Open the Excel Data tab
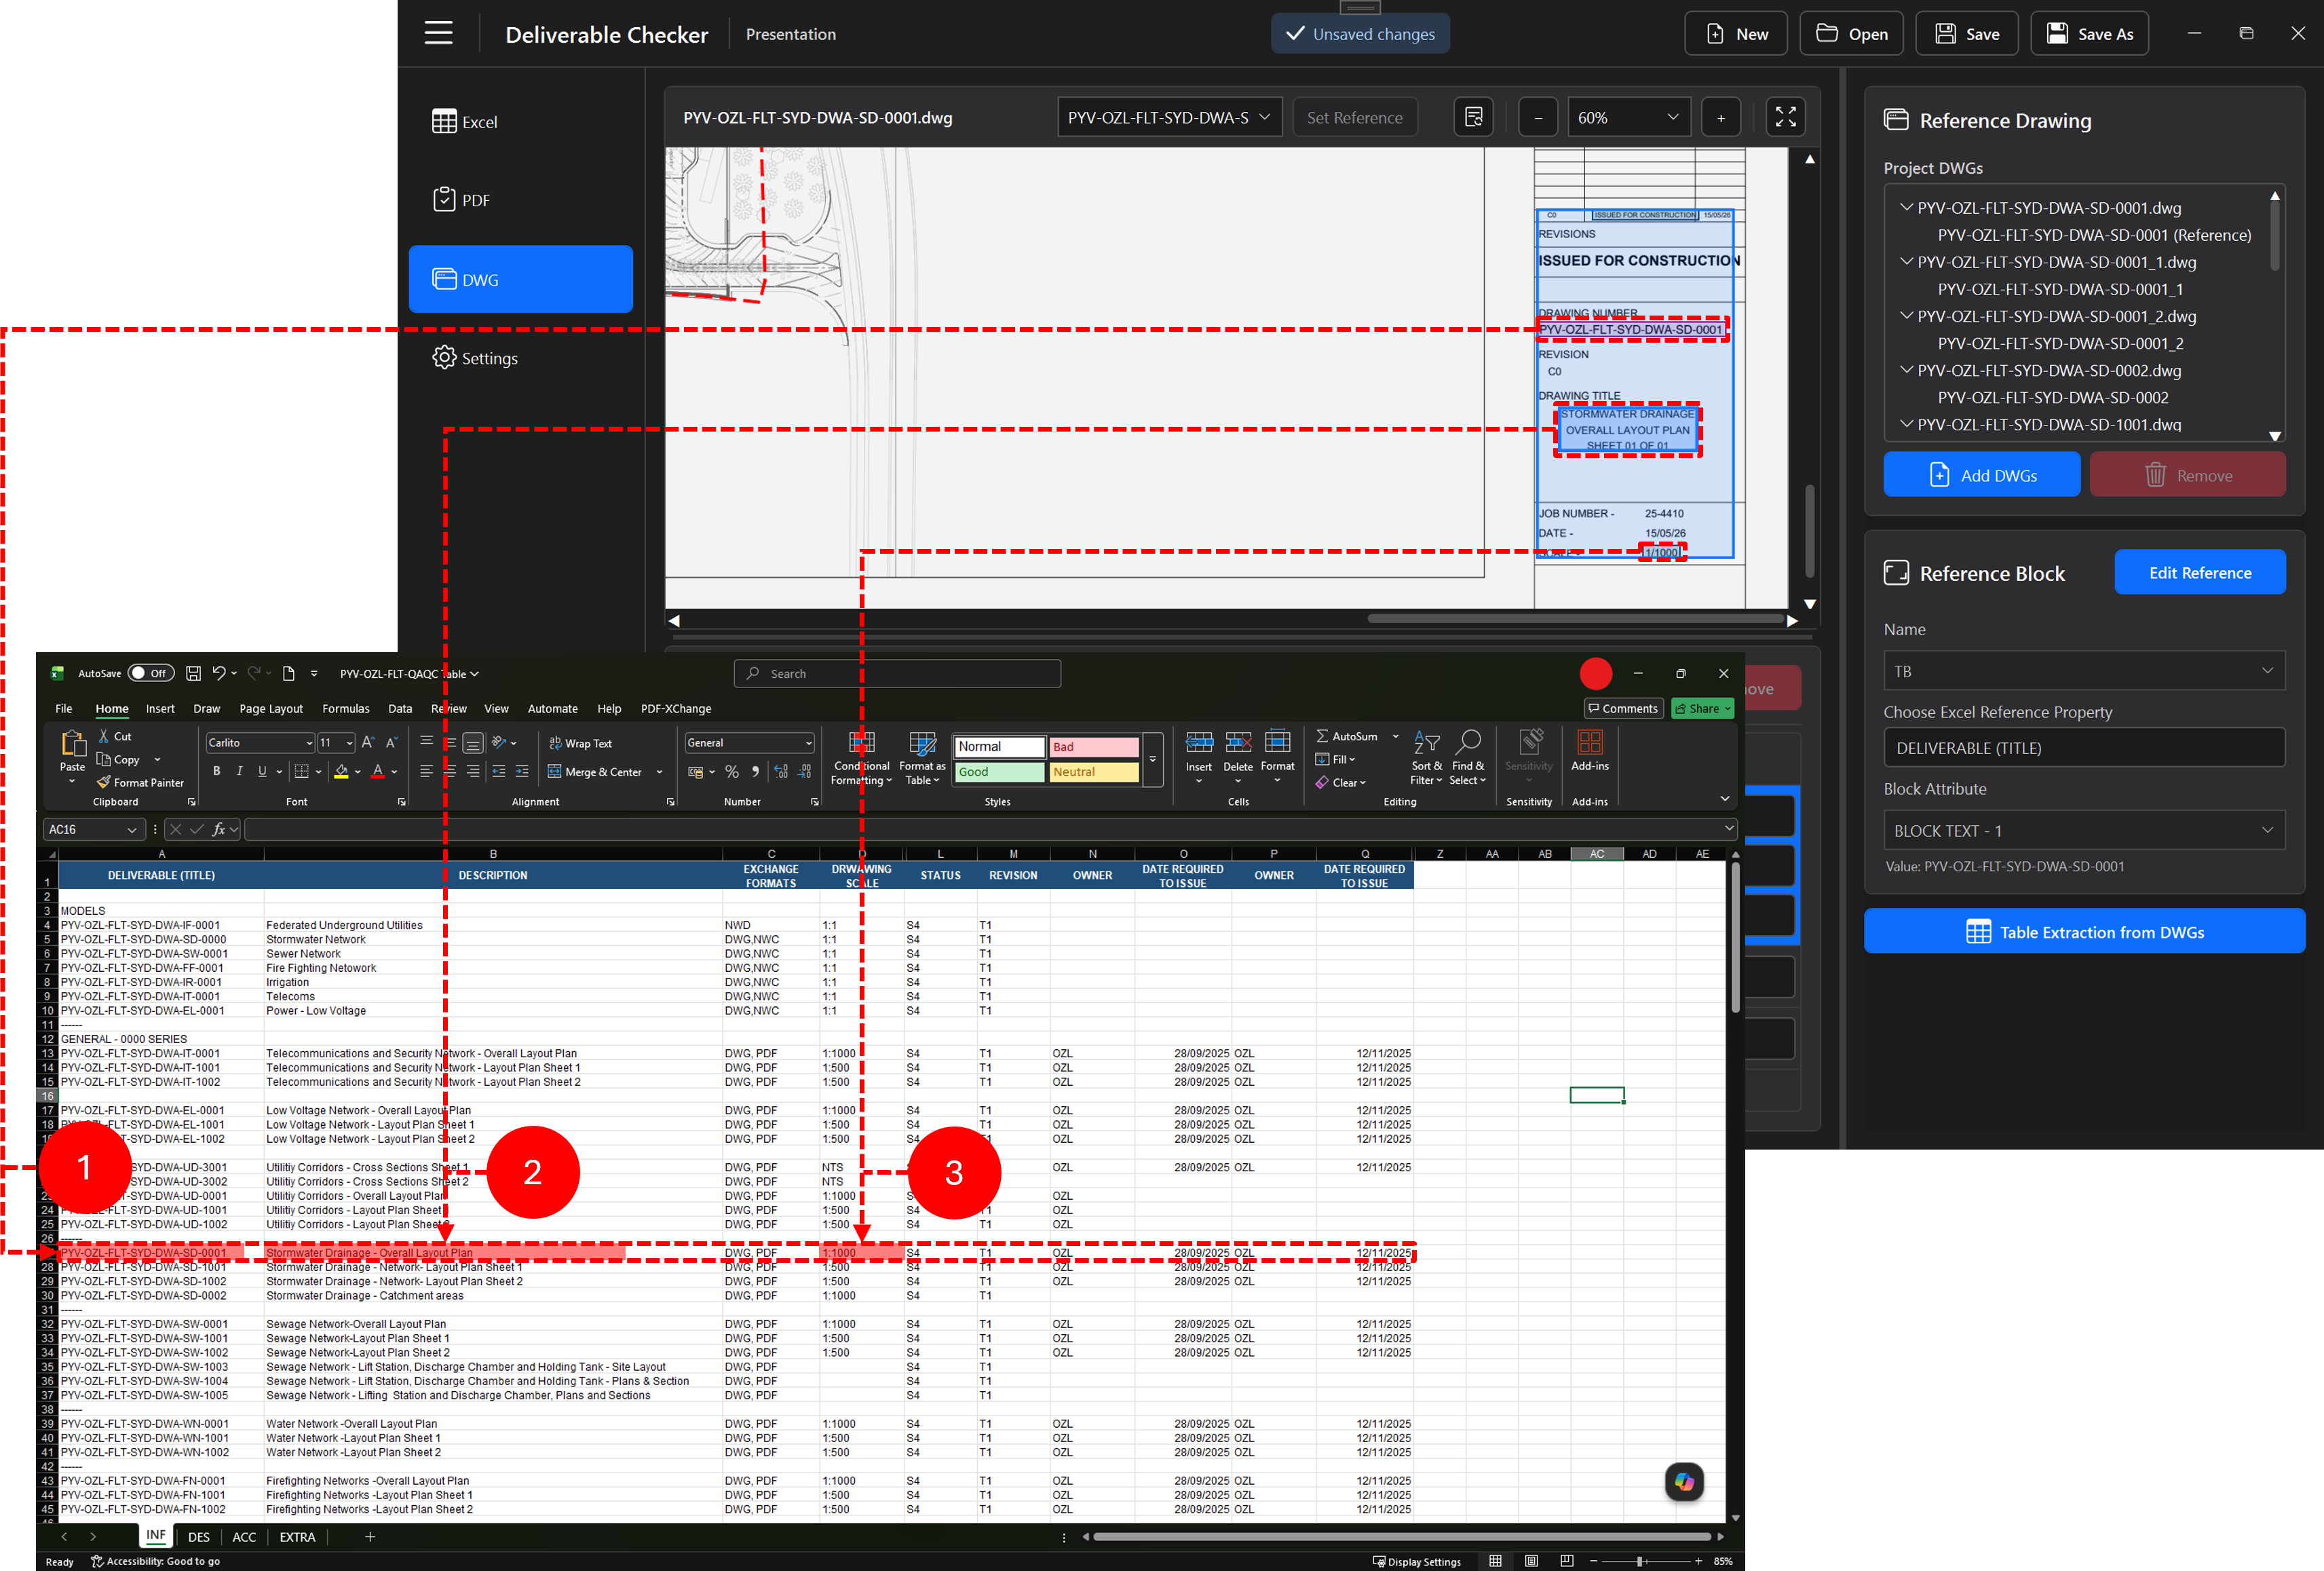This screenshot has width=2324, height=1571. (400, 708)
